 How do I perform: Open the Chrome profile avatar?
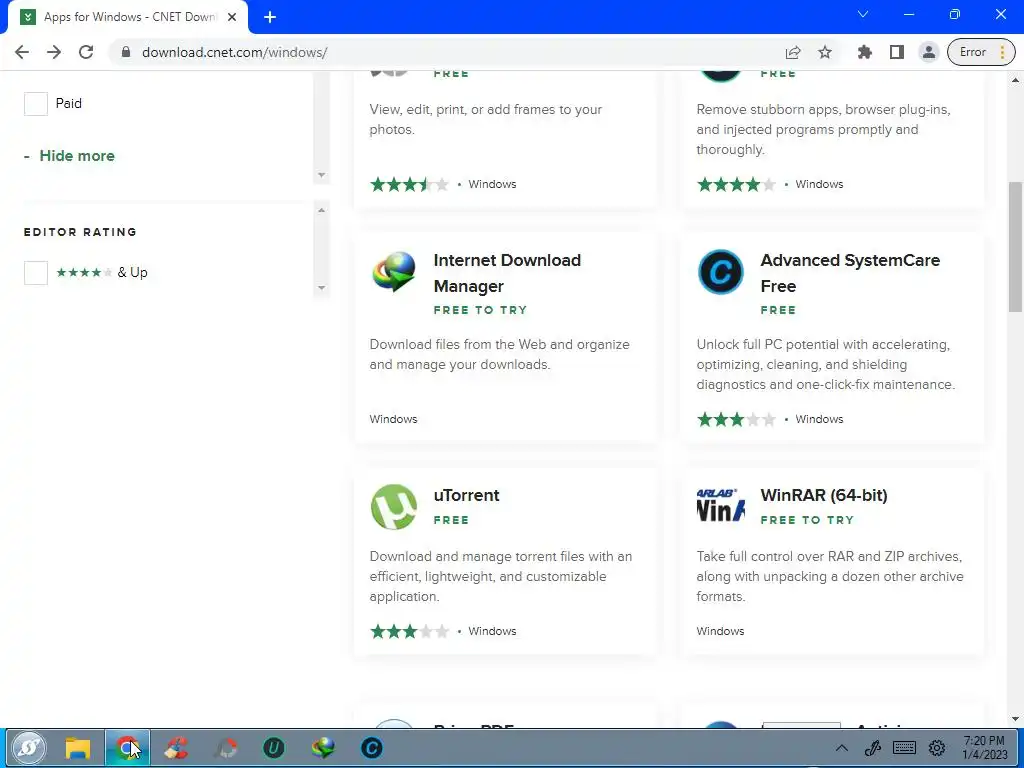[929, 52]
